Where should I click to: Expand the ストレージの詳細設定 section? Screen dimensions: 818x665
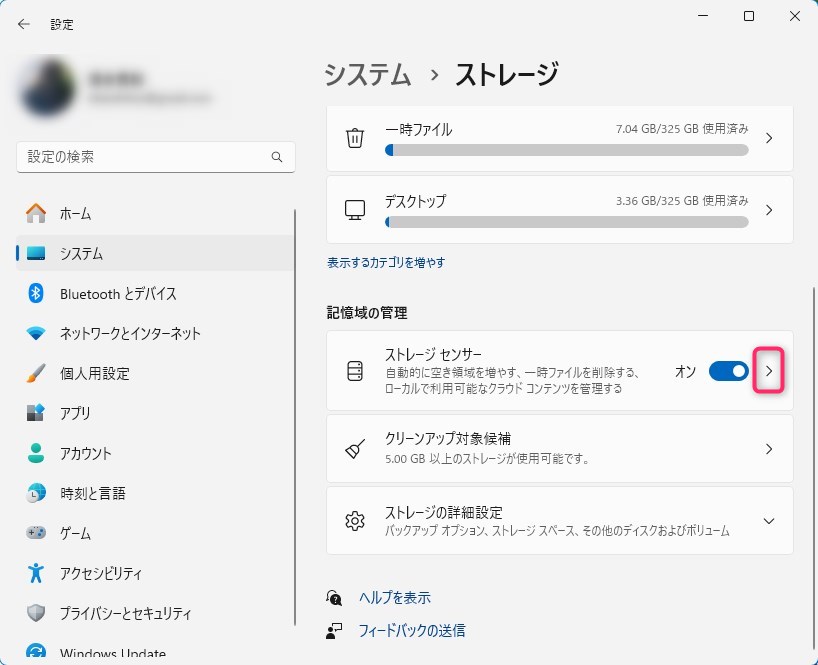[x=768, y=521]
